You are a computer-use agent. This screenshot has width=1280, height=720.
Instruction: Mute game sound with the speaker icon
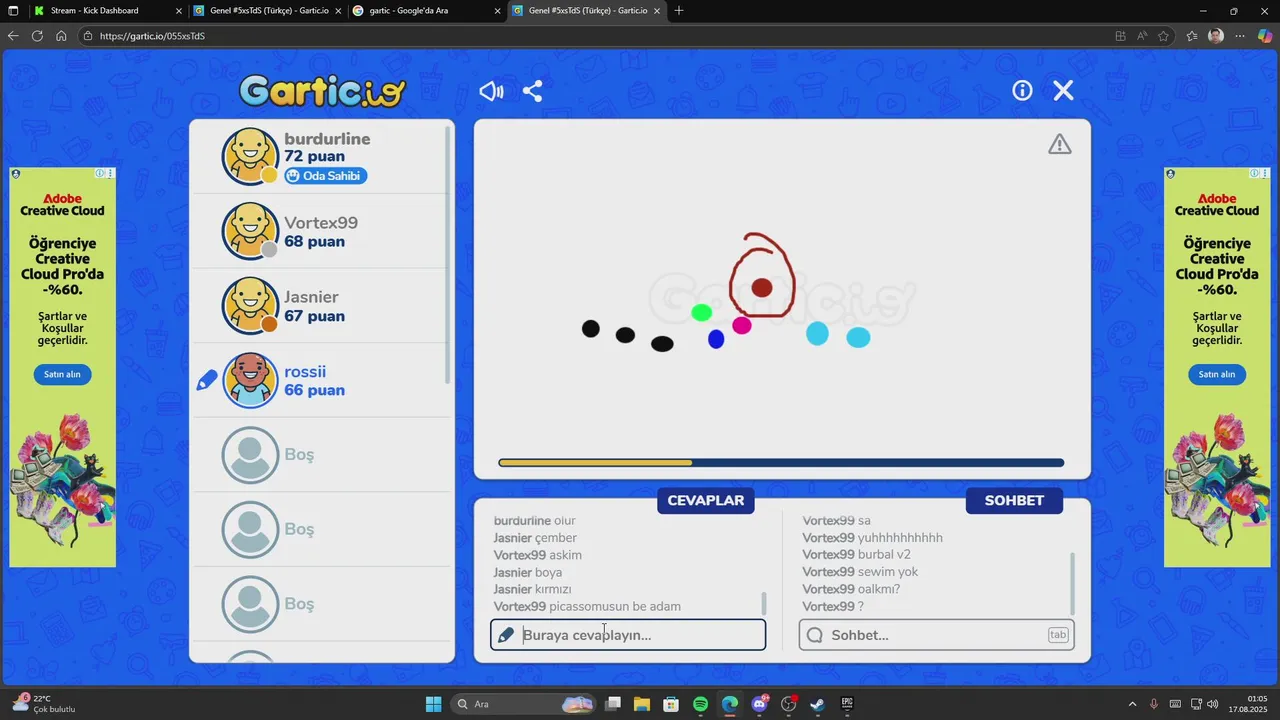coord(491,91)
